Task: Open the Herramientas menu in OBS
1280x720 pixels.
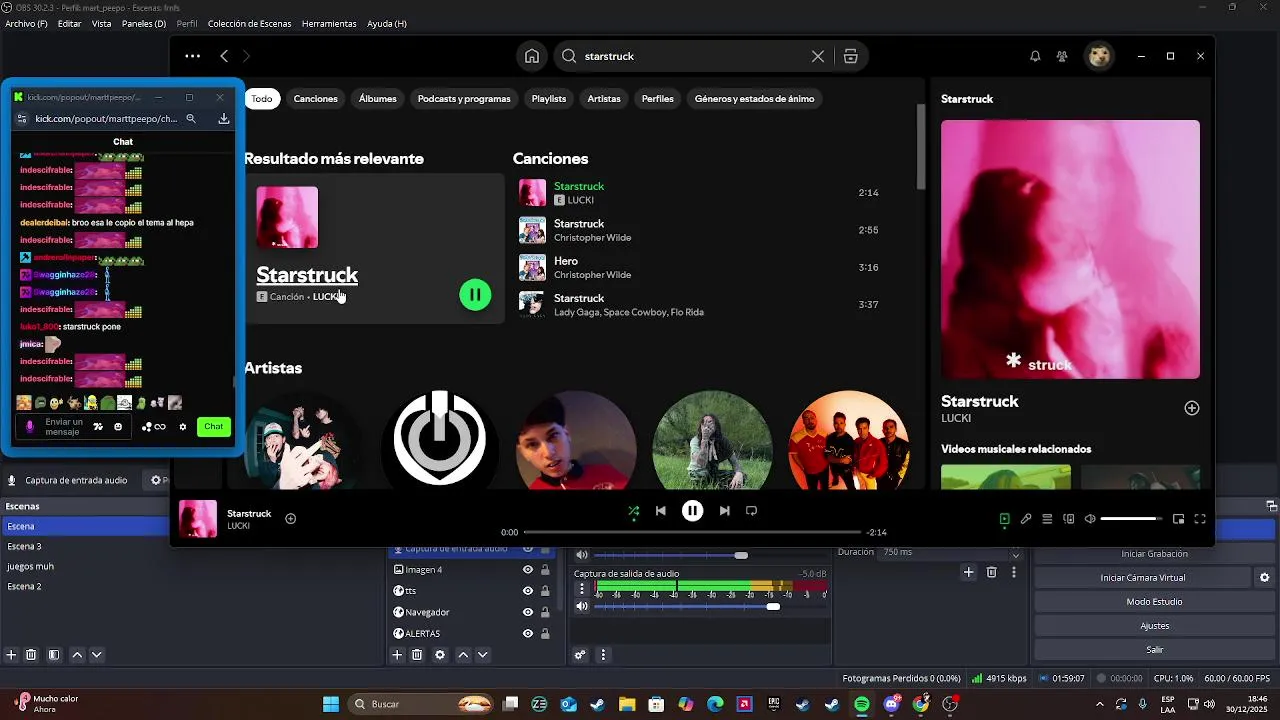Action: point(329,23)
